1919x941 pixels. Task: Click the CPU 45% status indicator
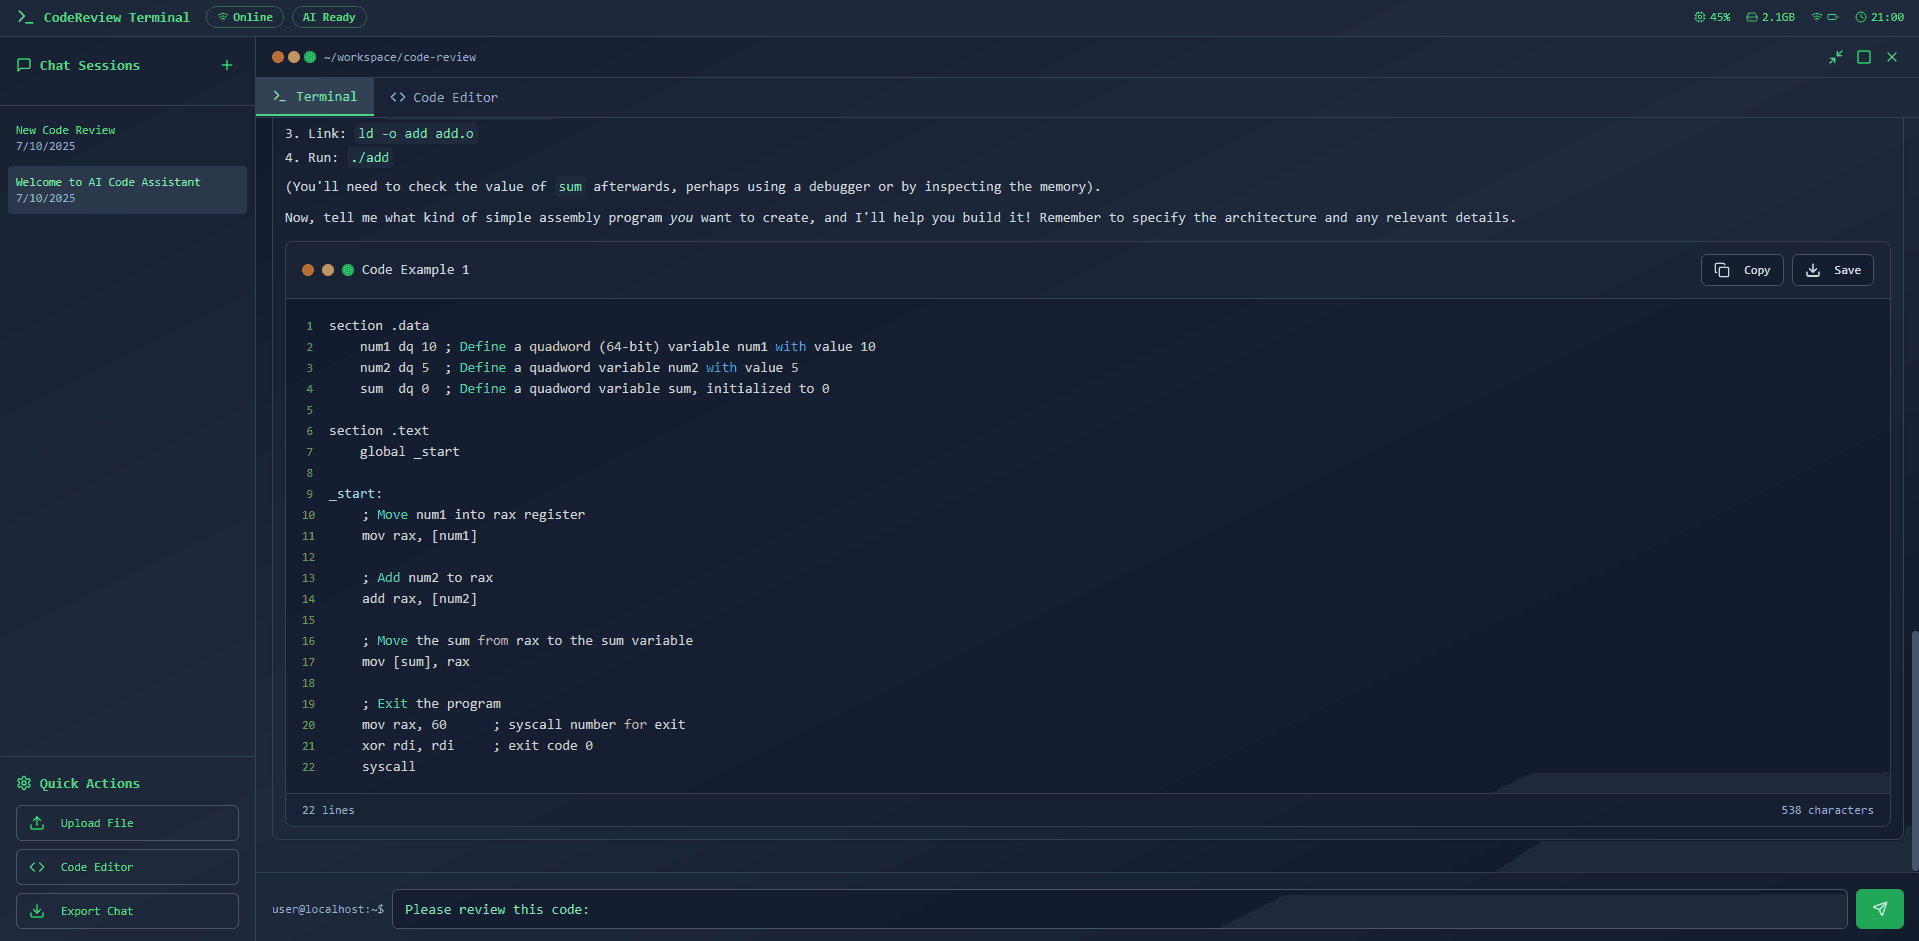point(1712,17)
